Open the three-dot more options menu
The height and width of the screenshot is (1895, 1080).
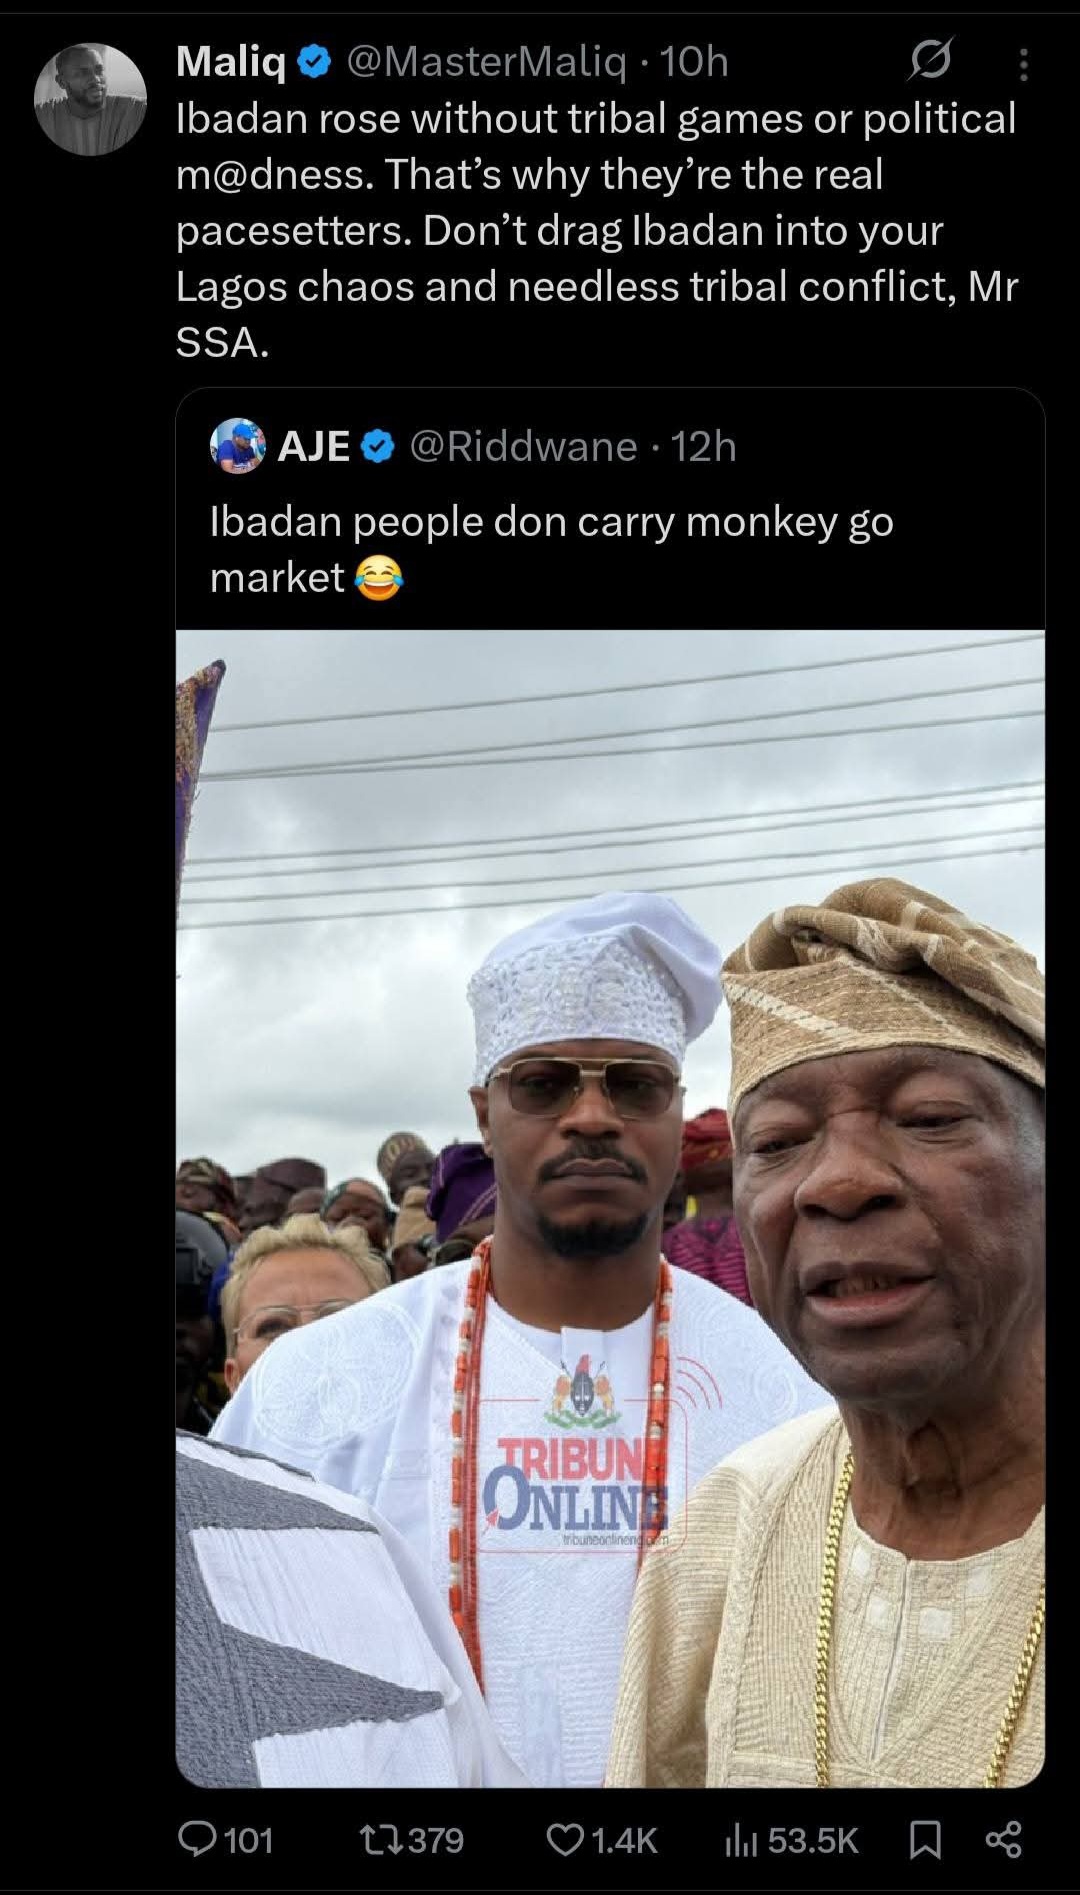[1022, 65]
